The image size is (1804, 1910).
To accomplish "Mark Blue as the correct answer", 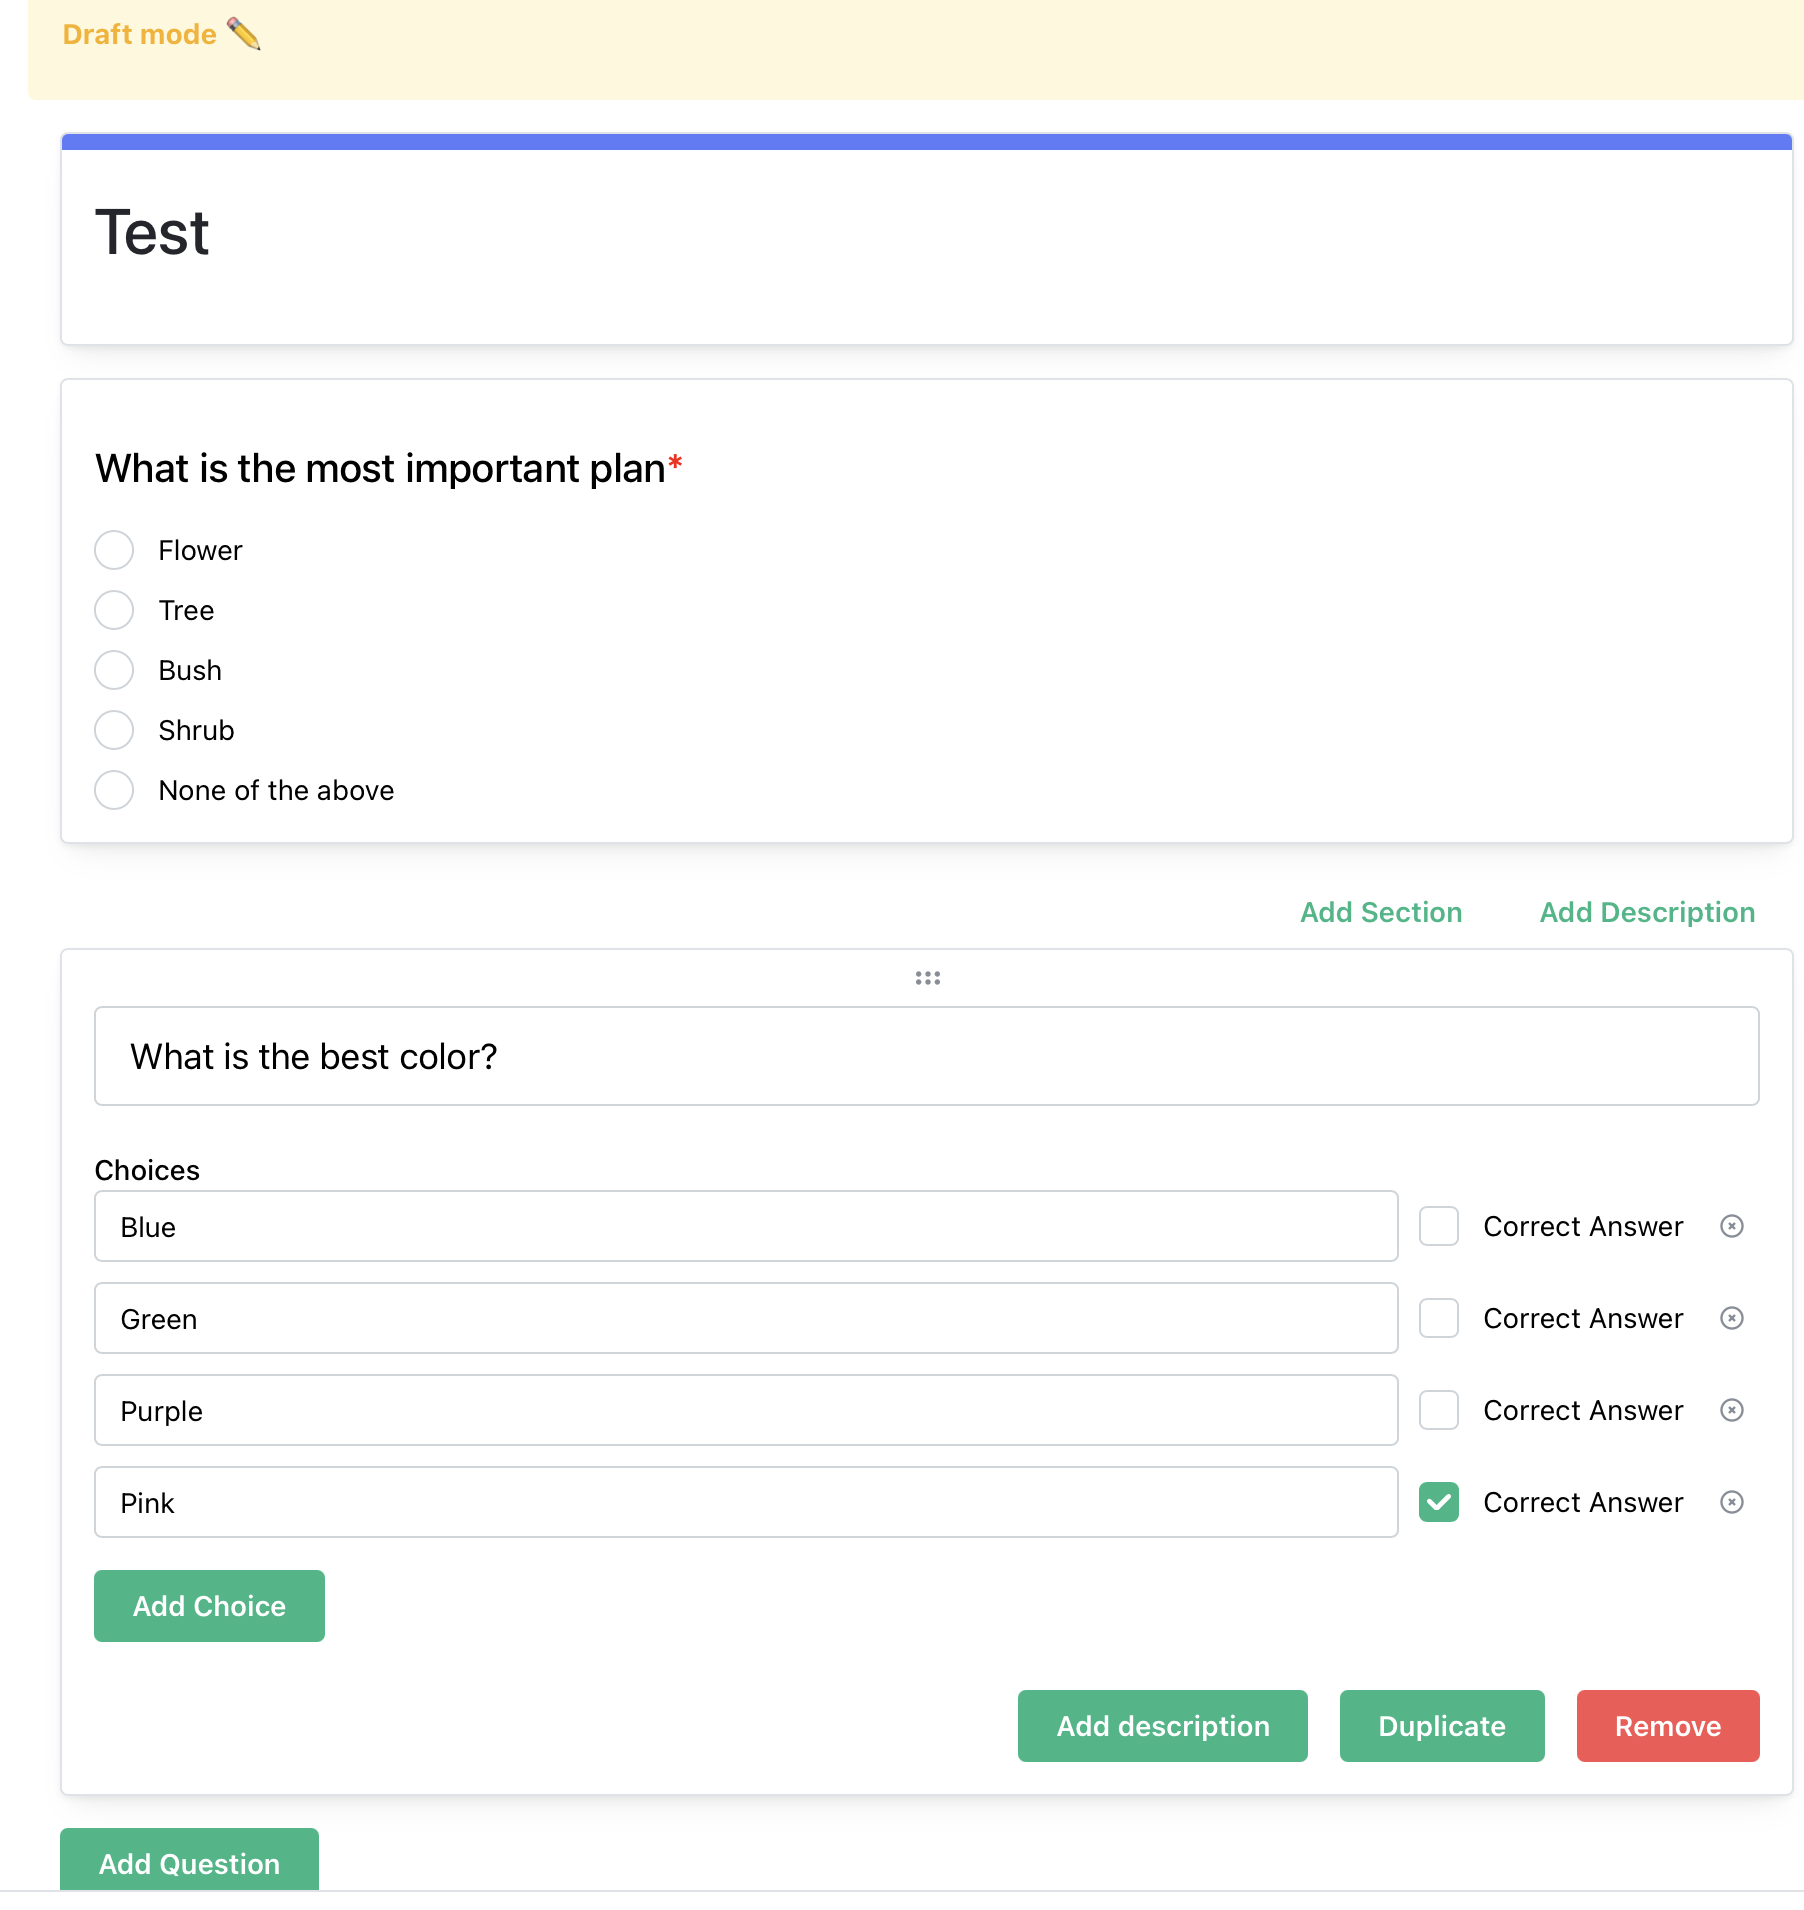I will [1438, 1226].
